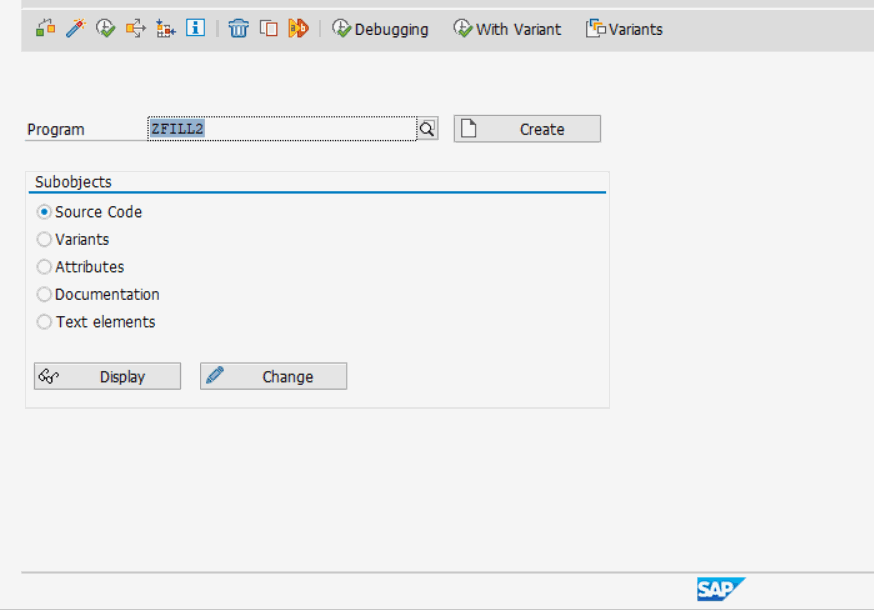Open value help for the Program field
Screen dimensions: 874x610
pyautogui.click(x=427, y=128)
